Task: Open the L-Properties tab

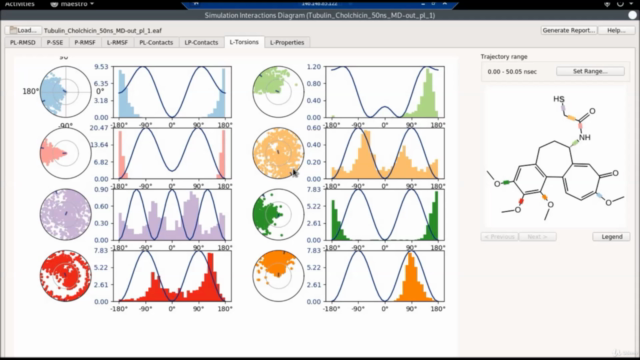Action: [287, 42]
